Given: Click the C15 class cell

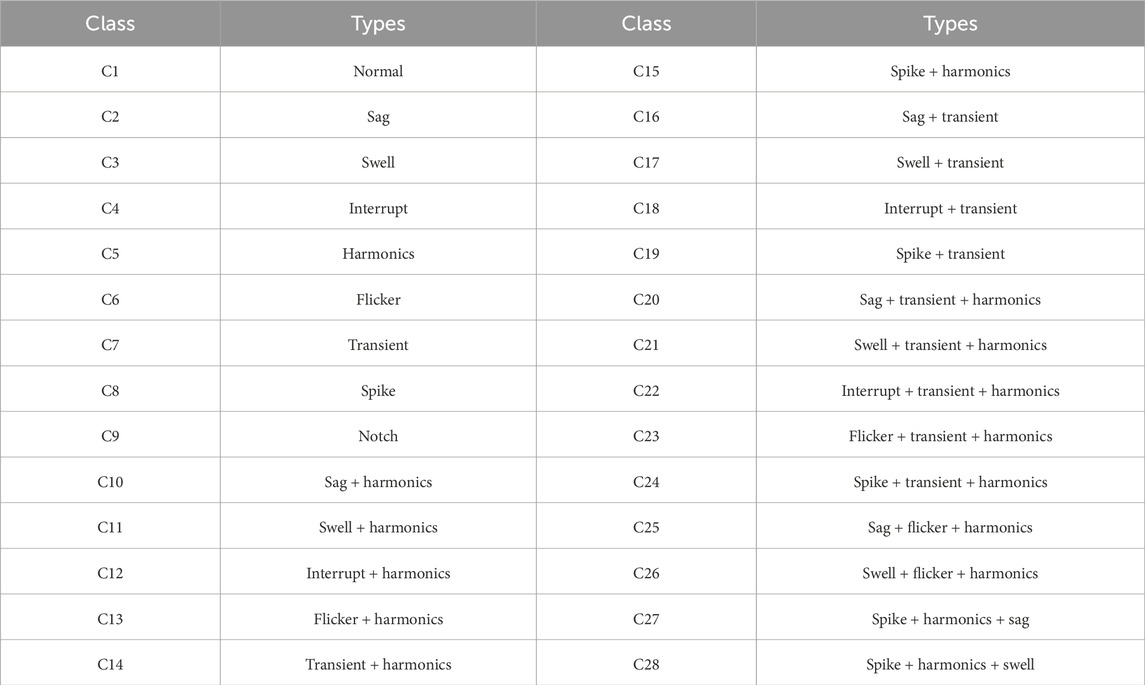Looking at the screenshot, I should click(x=646, y=71).
